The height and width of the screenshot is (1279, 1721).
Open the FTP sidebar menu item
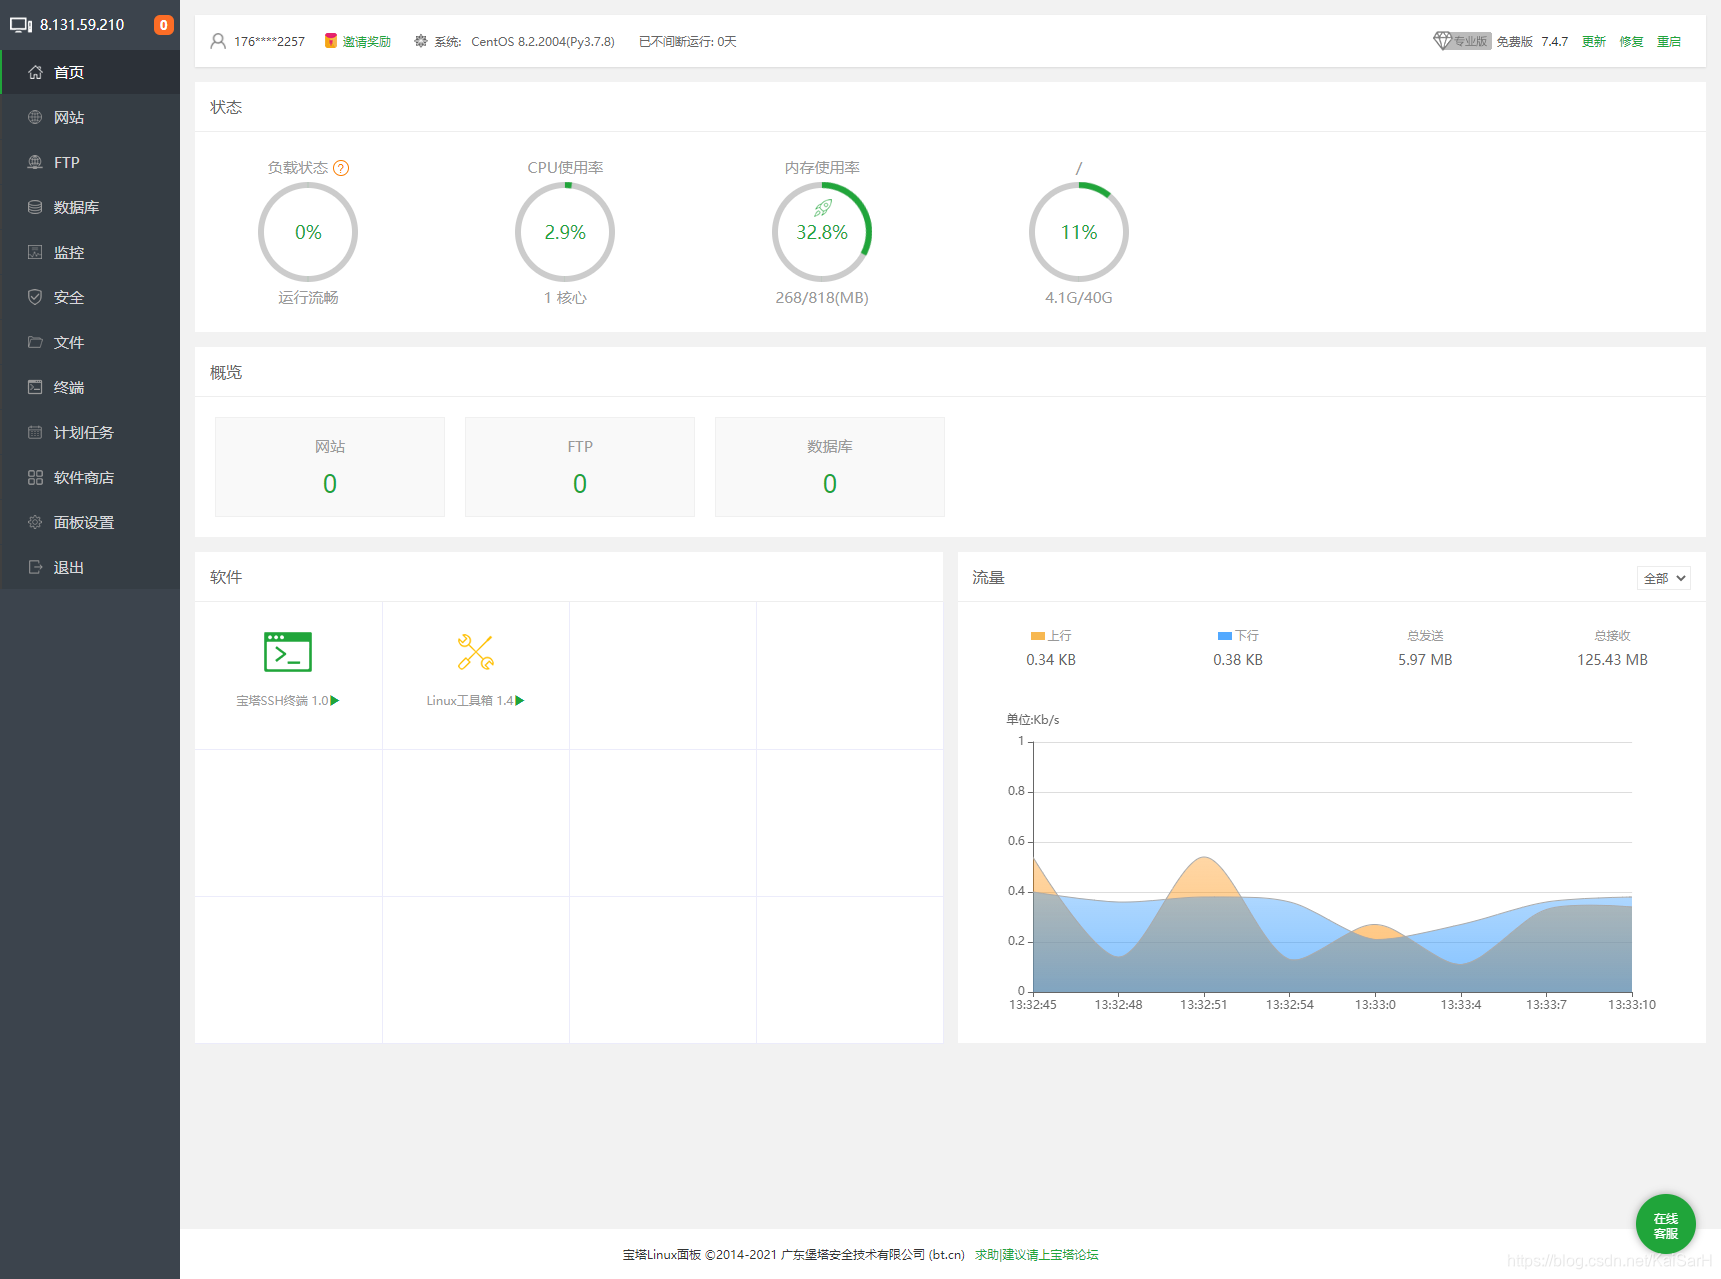(x=90, y=162)
